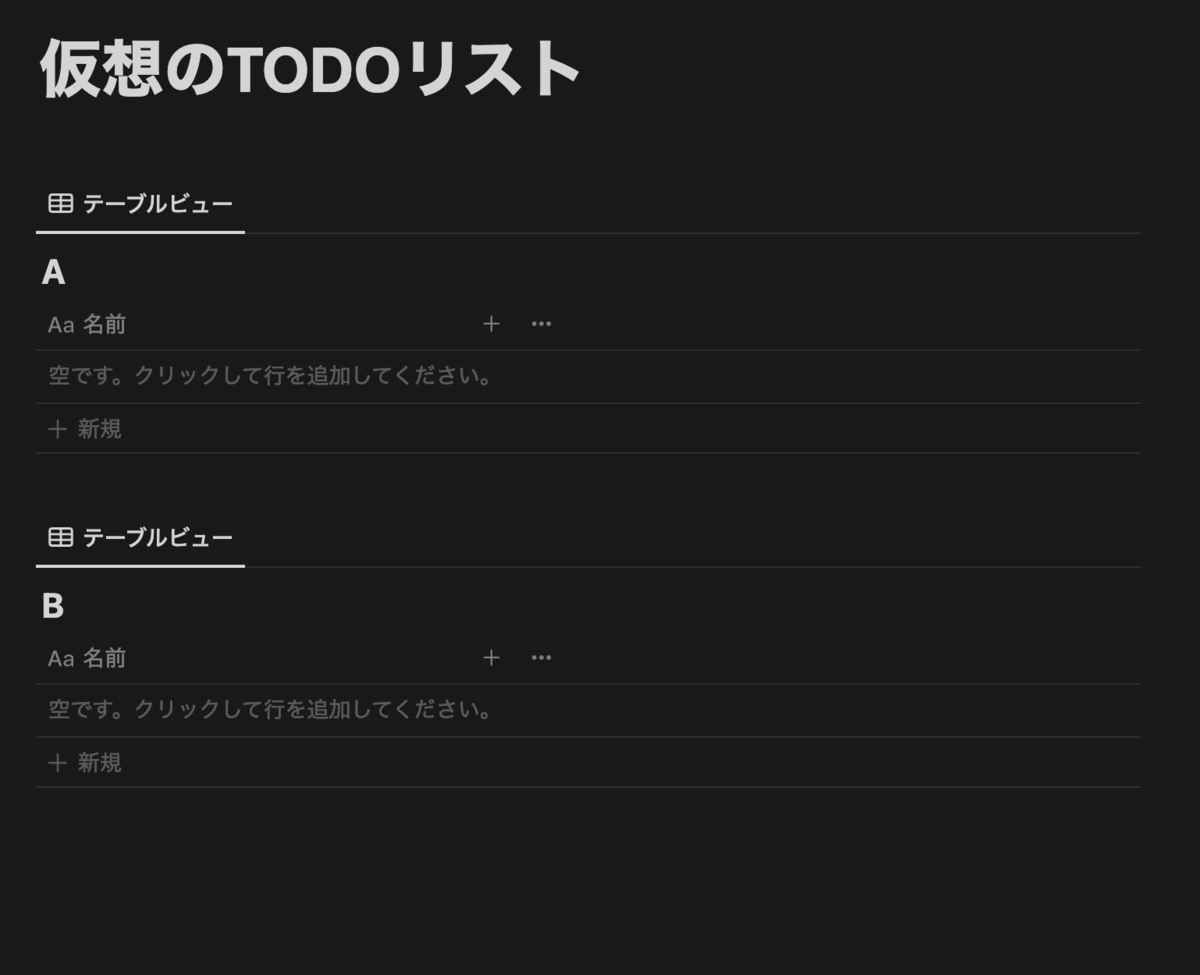Screen dimensions: 1200x975
Task: Click the table view icon above table B
Action: [x=60, y=536]
